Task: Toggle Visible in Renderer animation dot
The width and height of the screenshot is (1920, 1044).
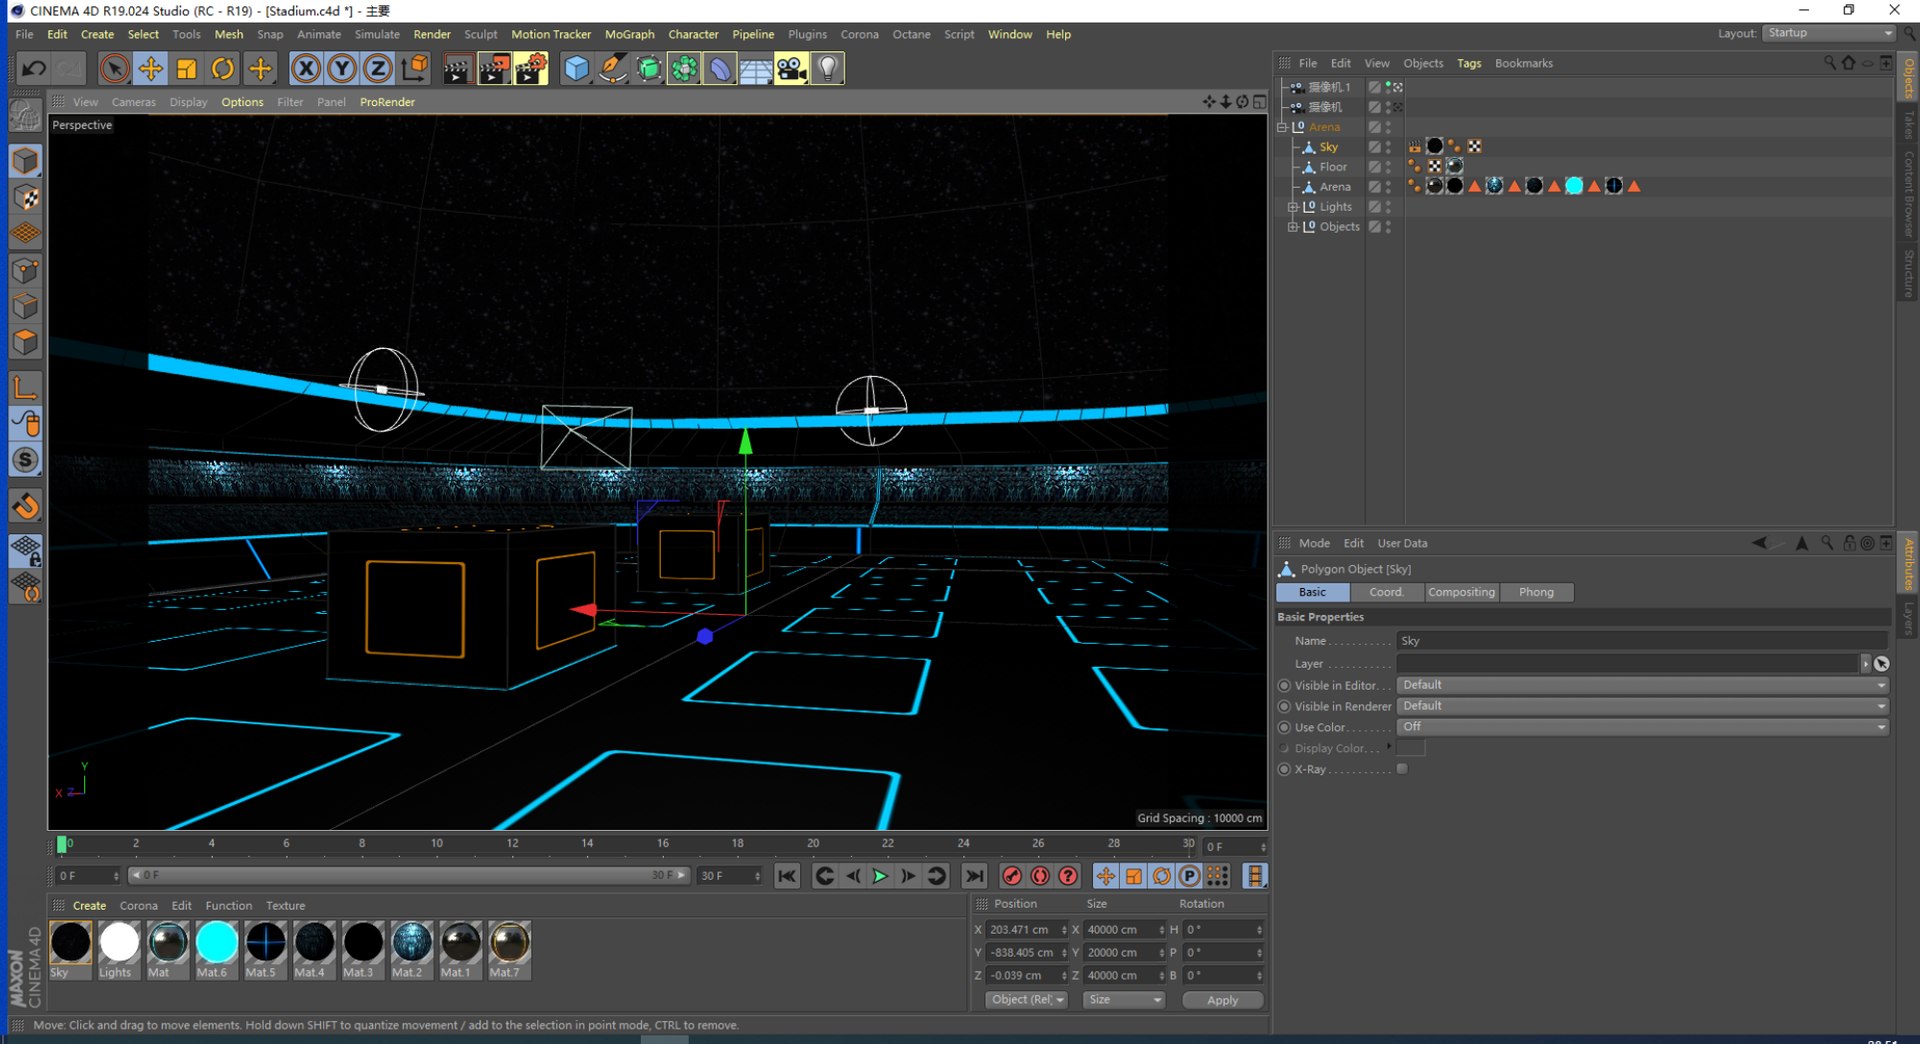Action: 1284,707
